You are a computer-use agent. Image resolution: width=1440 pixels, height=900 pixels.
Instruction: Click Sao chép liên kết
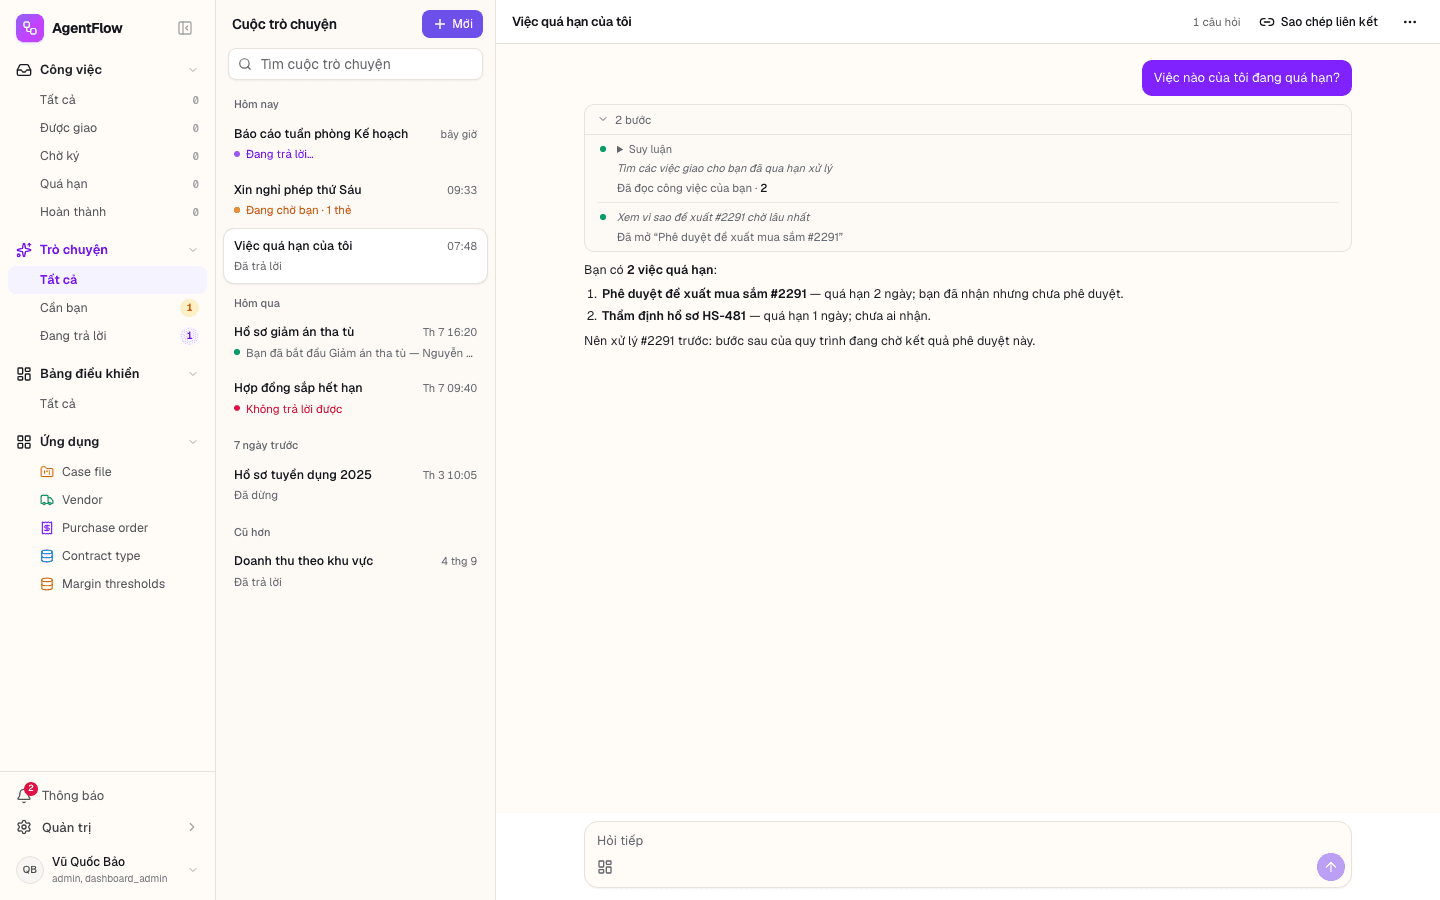click(x=1318, y=22)
